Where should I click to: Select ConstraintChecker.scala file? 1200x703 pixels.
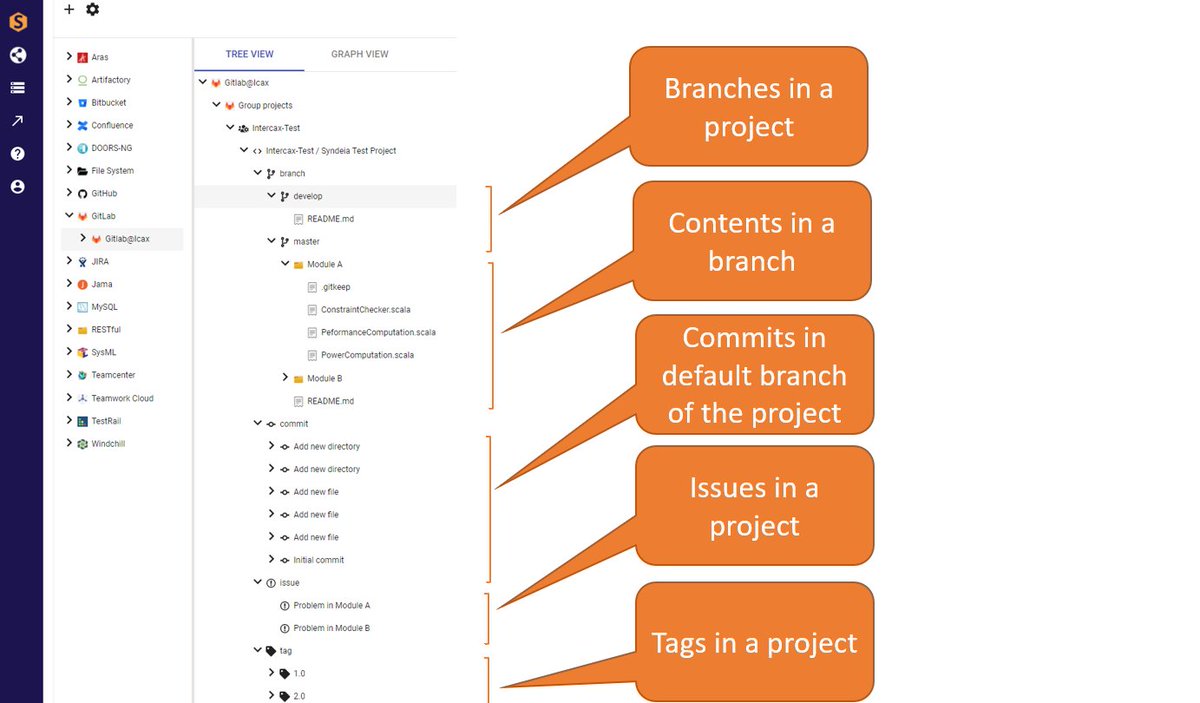pyautogui.click(x=366, y=310)
